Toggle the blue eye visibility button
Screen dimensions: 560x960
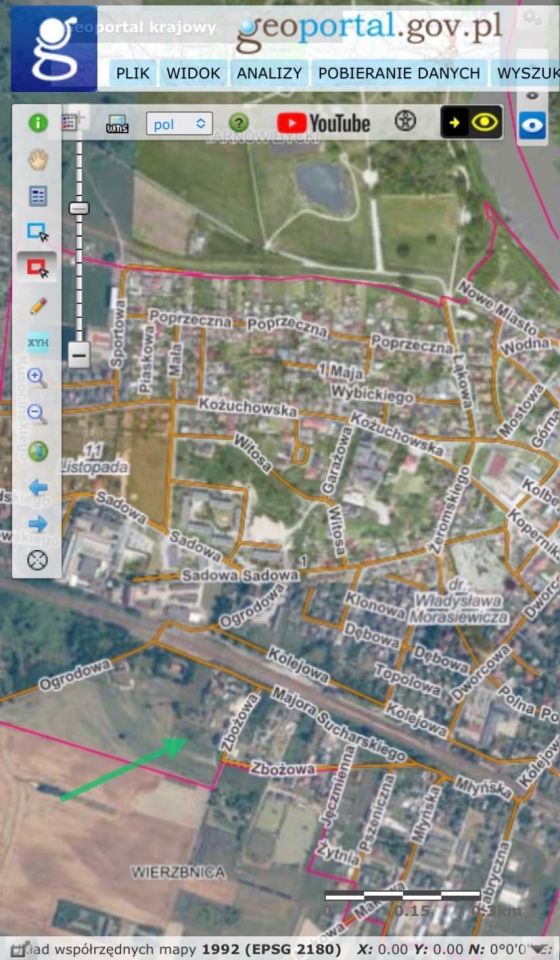(532, 126)
